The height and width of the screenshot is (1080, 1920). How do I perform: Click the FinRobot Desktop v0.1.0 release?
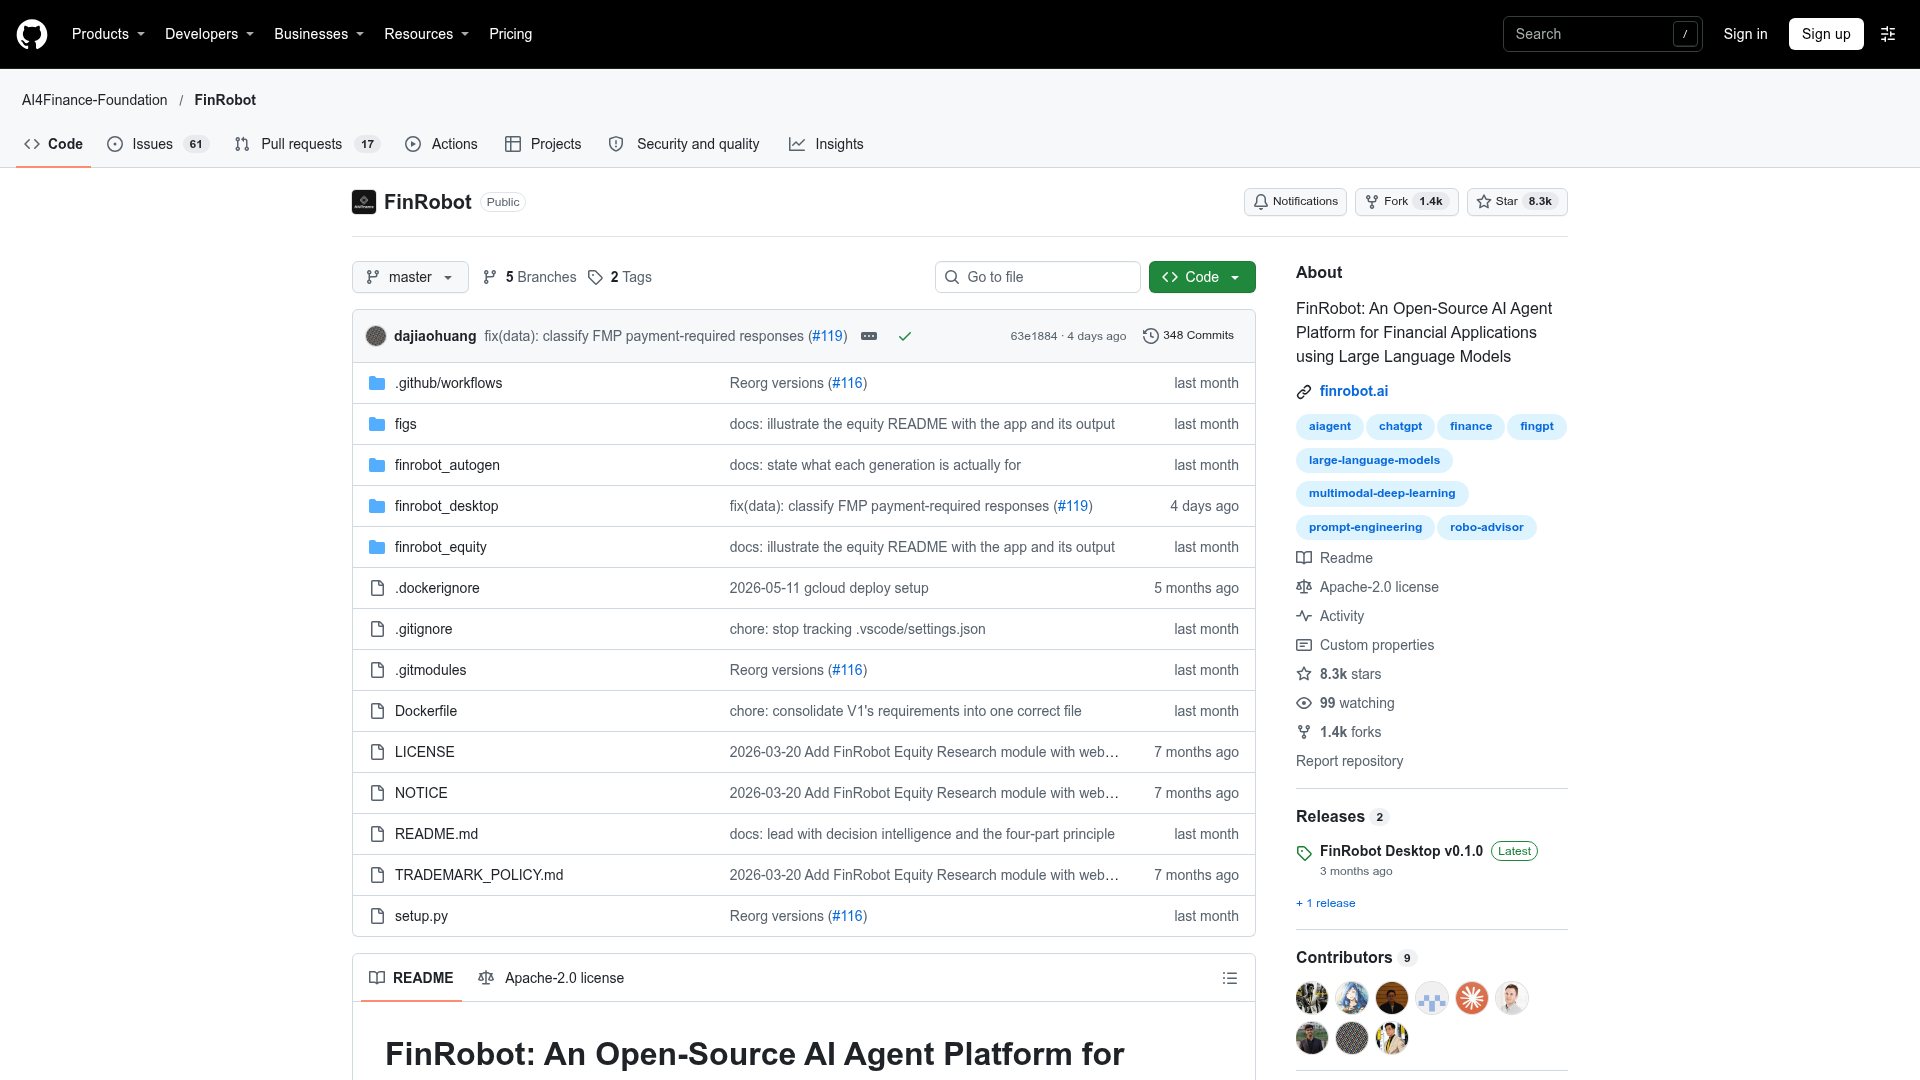click(1401, 851)
